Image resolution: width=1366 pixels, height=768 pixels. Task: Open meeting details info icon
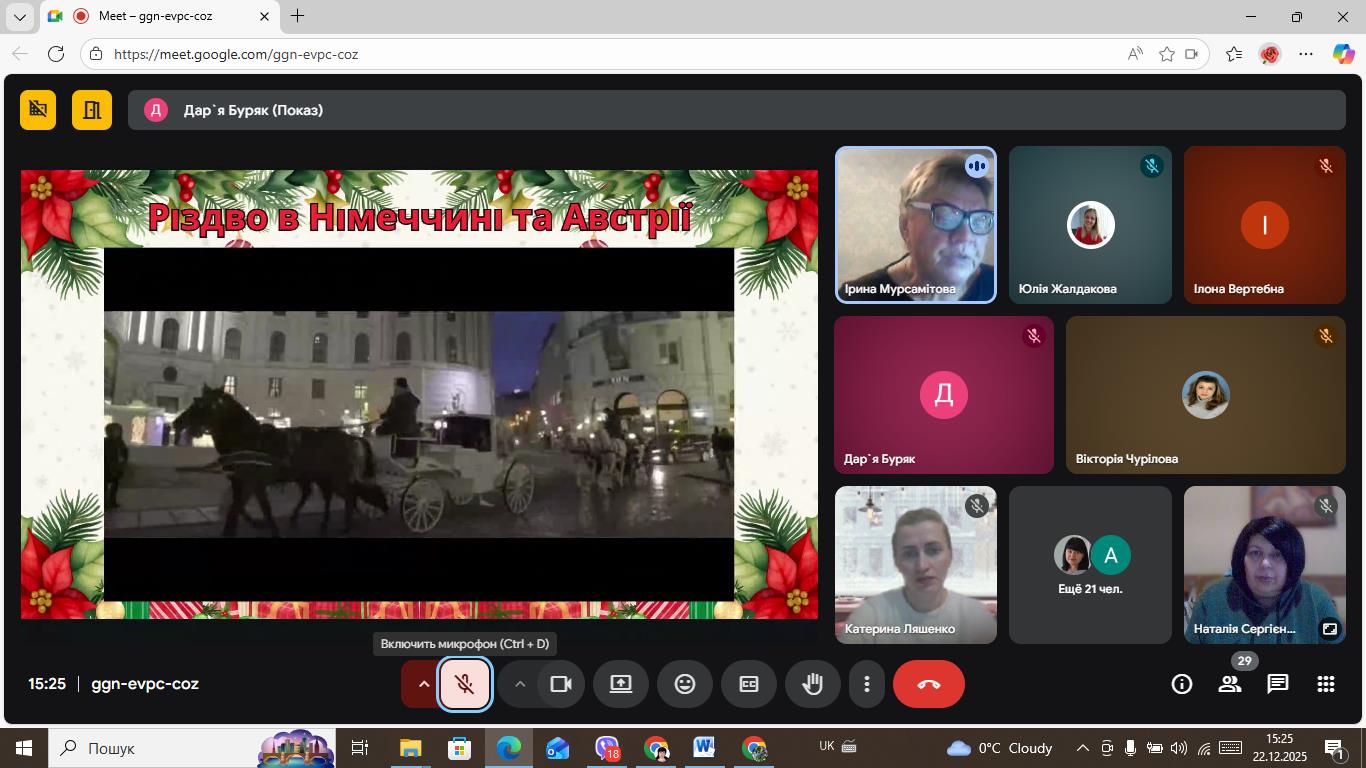tap(1182, 684)
